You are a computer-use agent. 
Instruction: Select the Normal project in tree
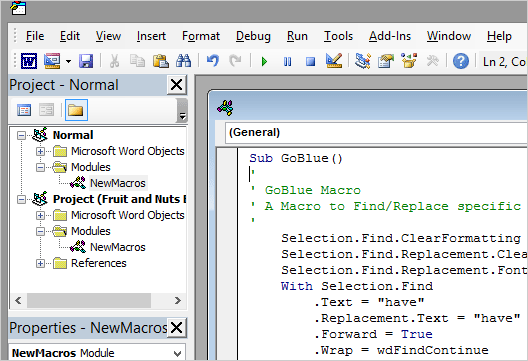coord(73,135)
